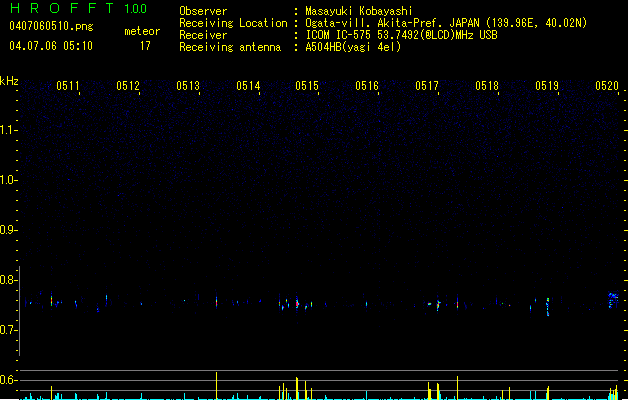Click the location text Ogata-vill. Akita-Pref. JAPAN

pos(392,23)
